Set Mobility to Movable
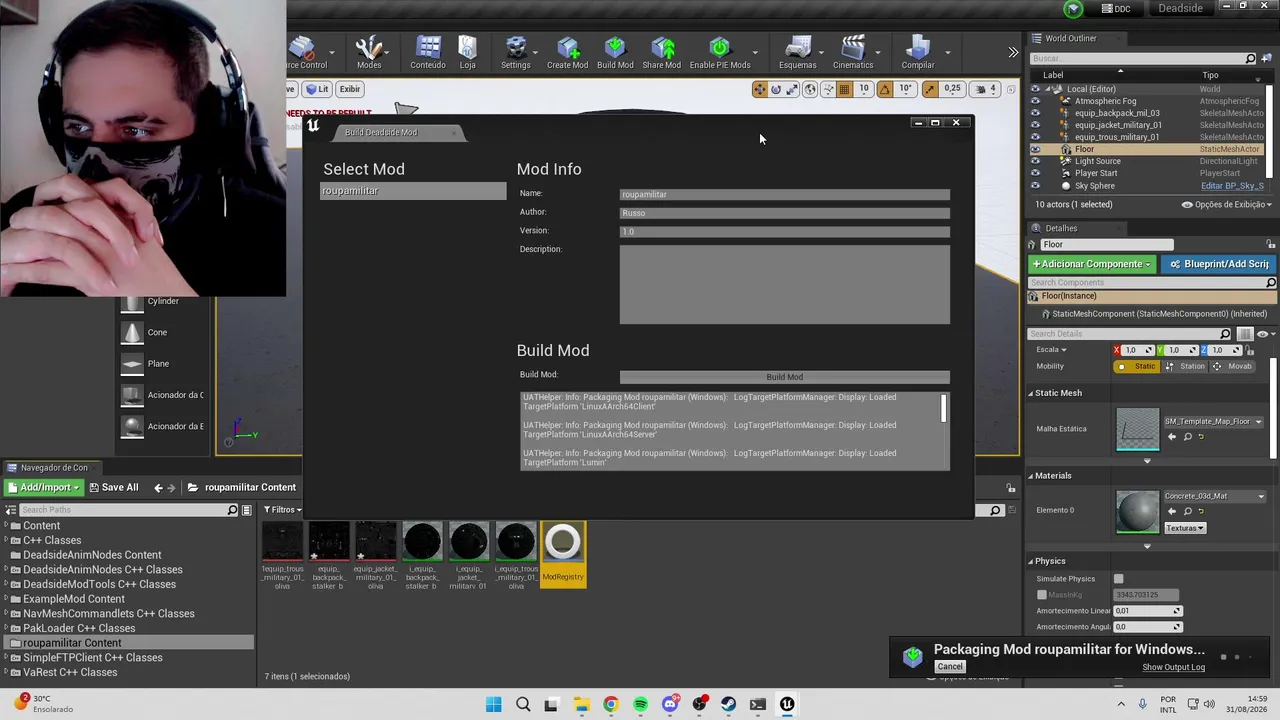Image resolution: width=1280 pixels, height=720 pixels. 1232,366
